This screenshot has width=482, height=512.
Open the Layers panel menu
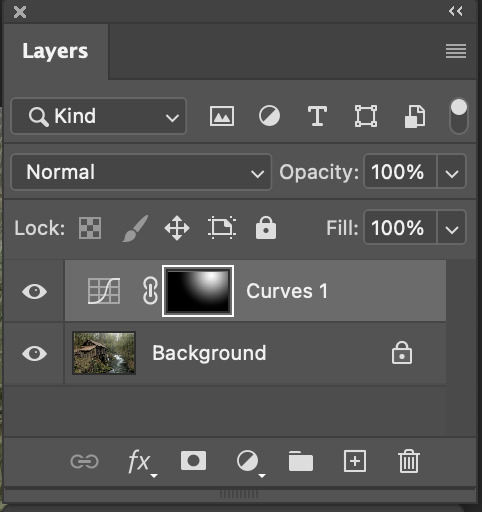click(456, 51)
